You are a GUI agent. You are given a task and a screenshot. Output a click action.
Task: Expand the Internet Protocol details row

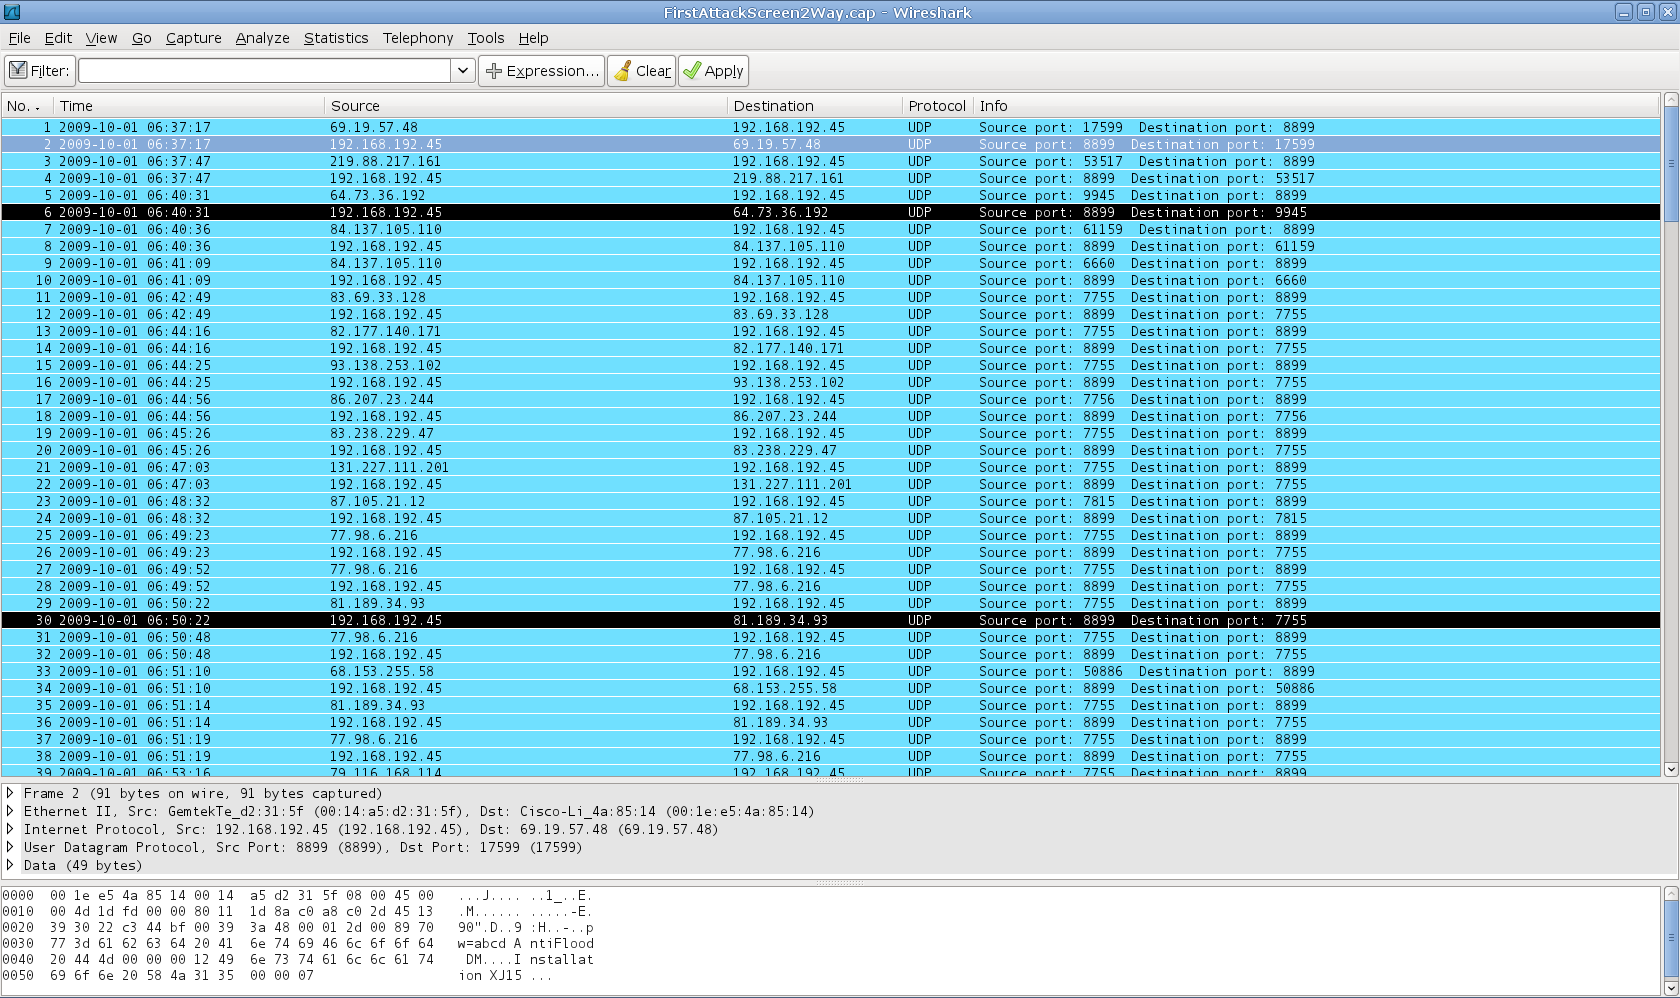[x=10, y=829]
